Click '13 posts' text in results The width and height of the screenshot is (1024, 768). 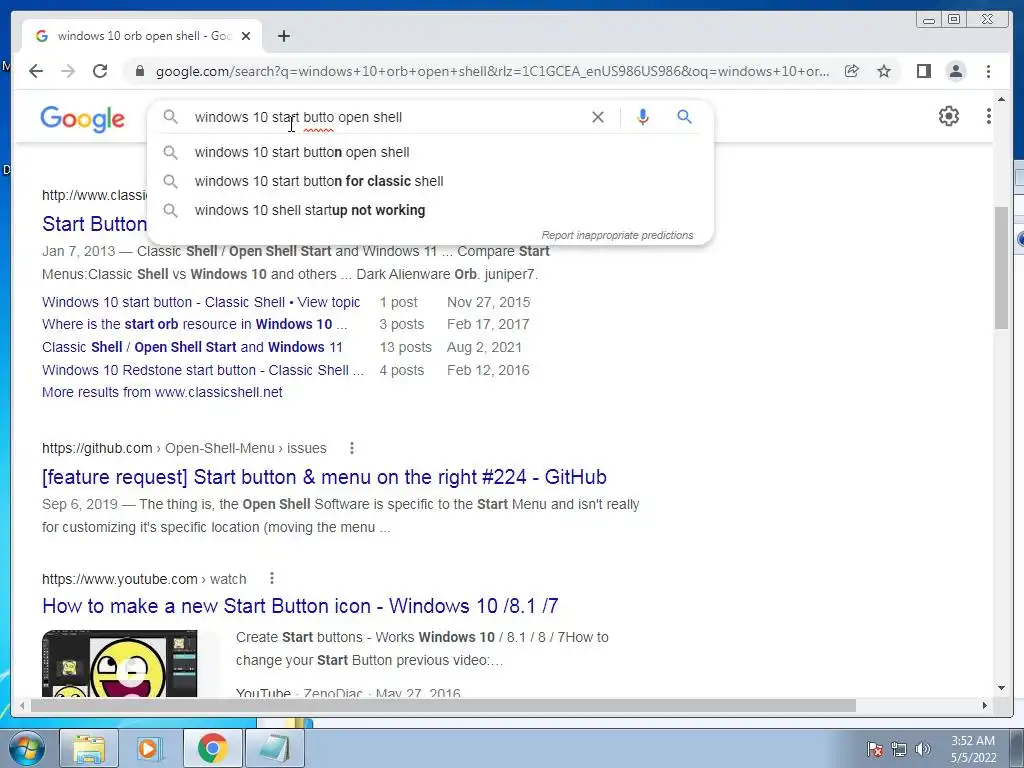click(406, 347)
